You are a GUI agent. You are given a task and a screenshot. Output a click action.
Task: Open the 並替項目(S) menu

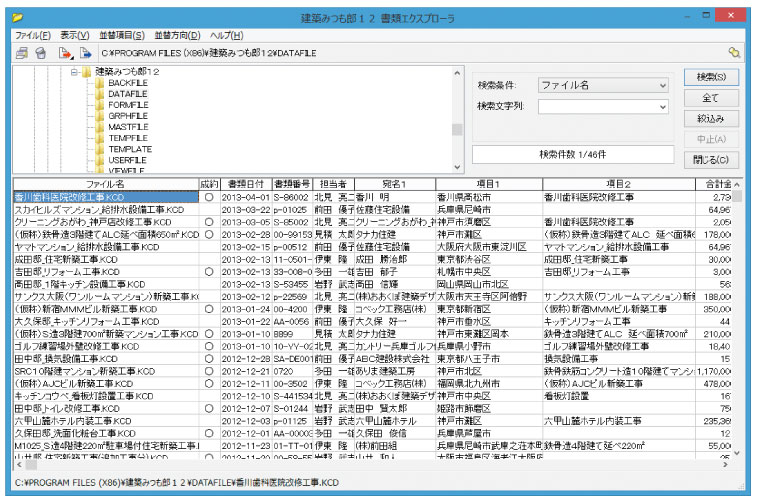point(122,35)
